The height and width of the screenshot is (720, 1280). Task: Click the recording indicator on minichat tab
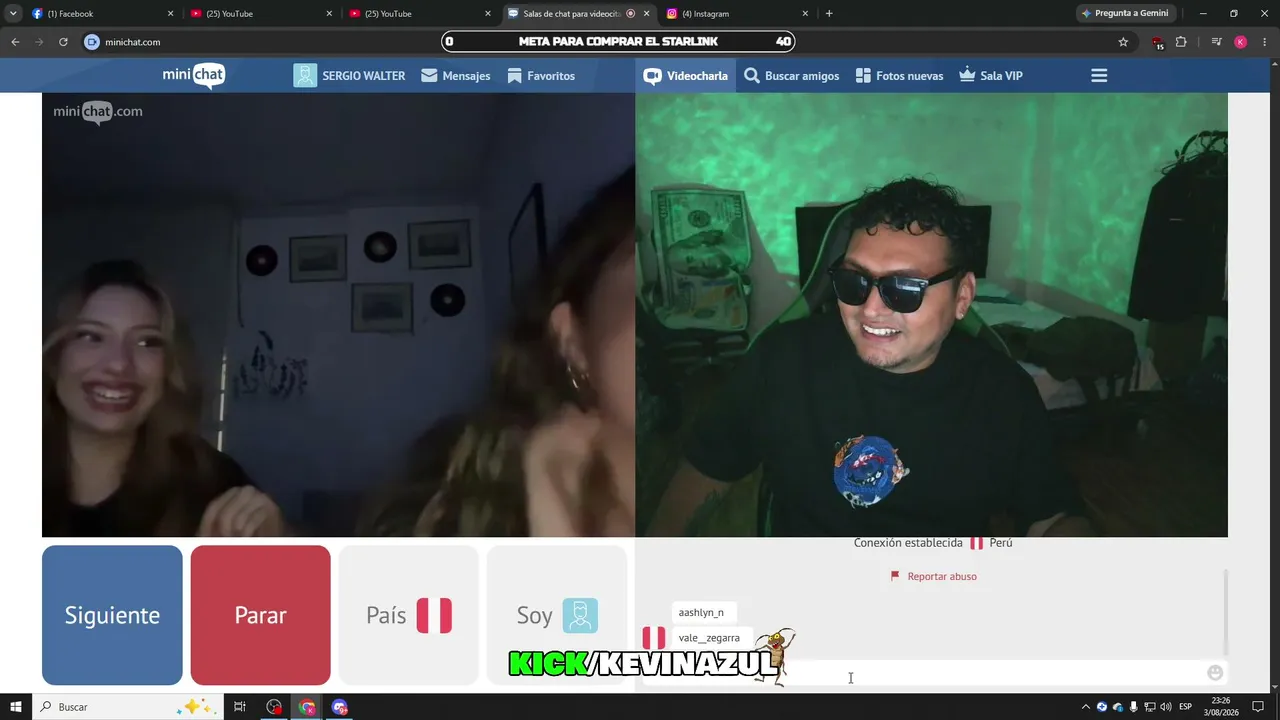[x=630, y=14]
